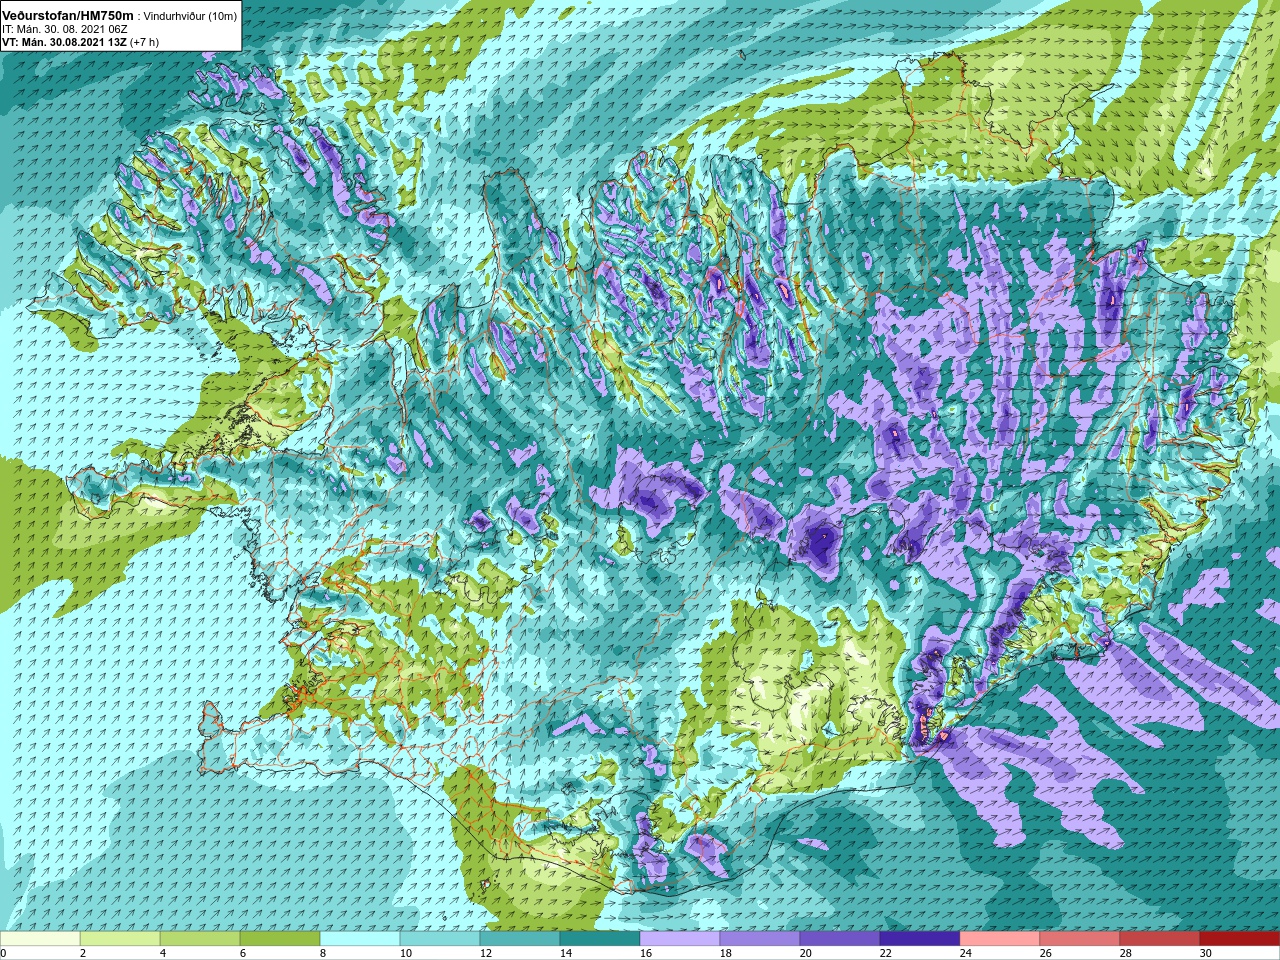Click the legend scale number 24
The width and height of the screenshot is (1280, 960).
tap(966, 954)
